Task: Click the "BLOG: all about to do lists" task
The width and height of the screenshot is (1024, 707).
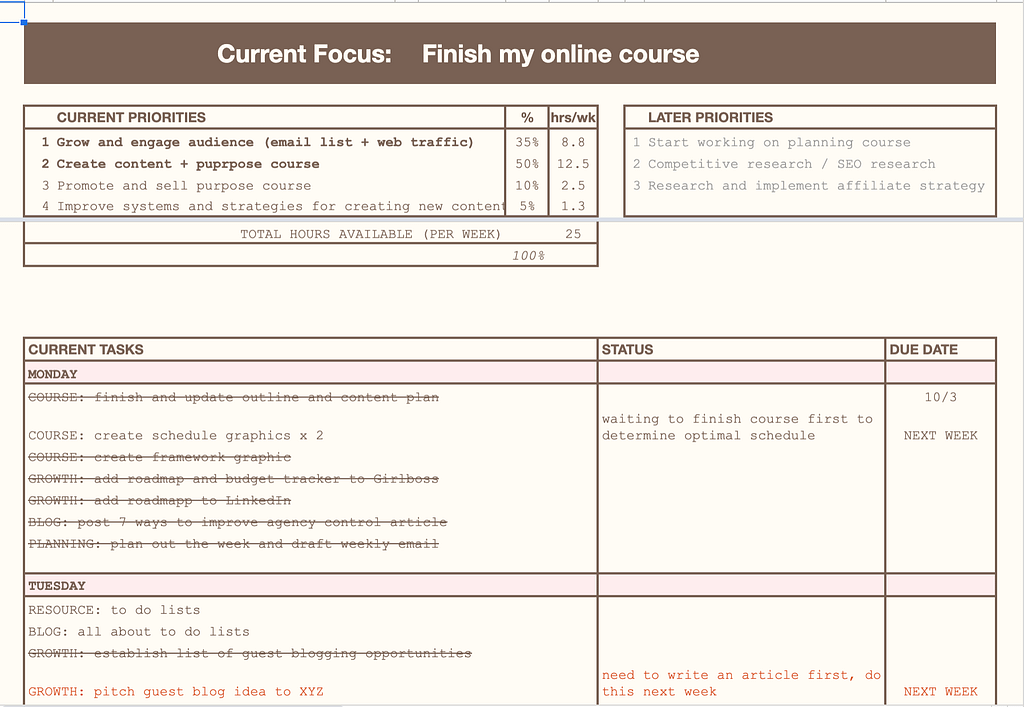Action: point(138,631)
